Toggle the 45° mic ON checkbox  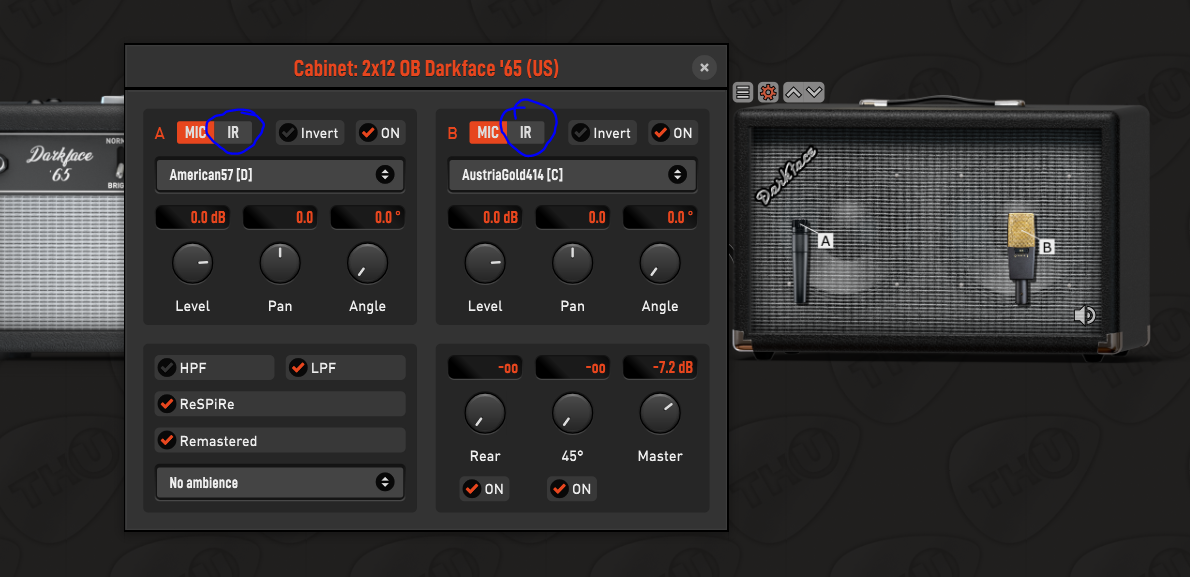click(571, 489)
